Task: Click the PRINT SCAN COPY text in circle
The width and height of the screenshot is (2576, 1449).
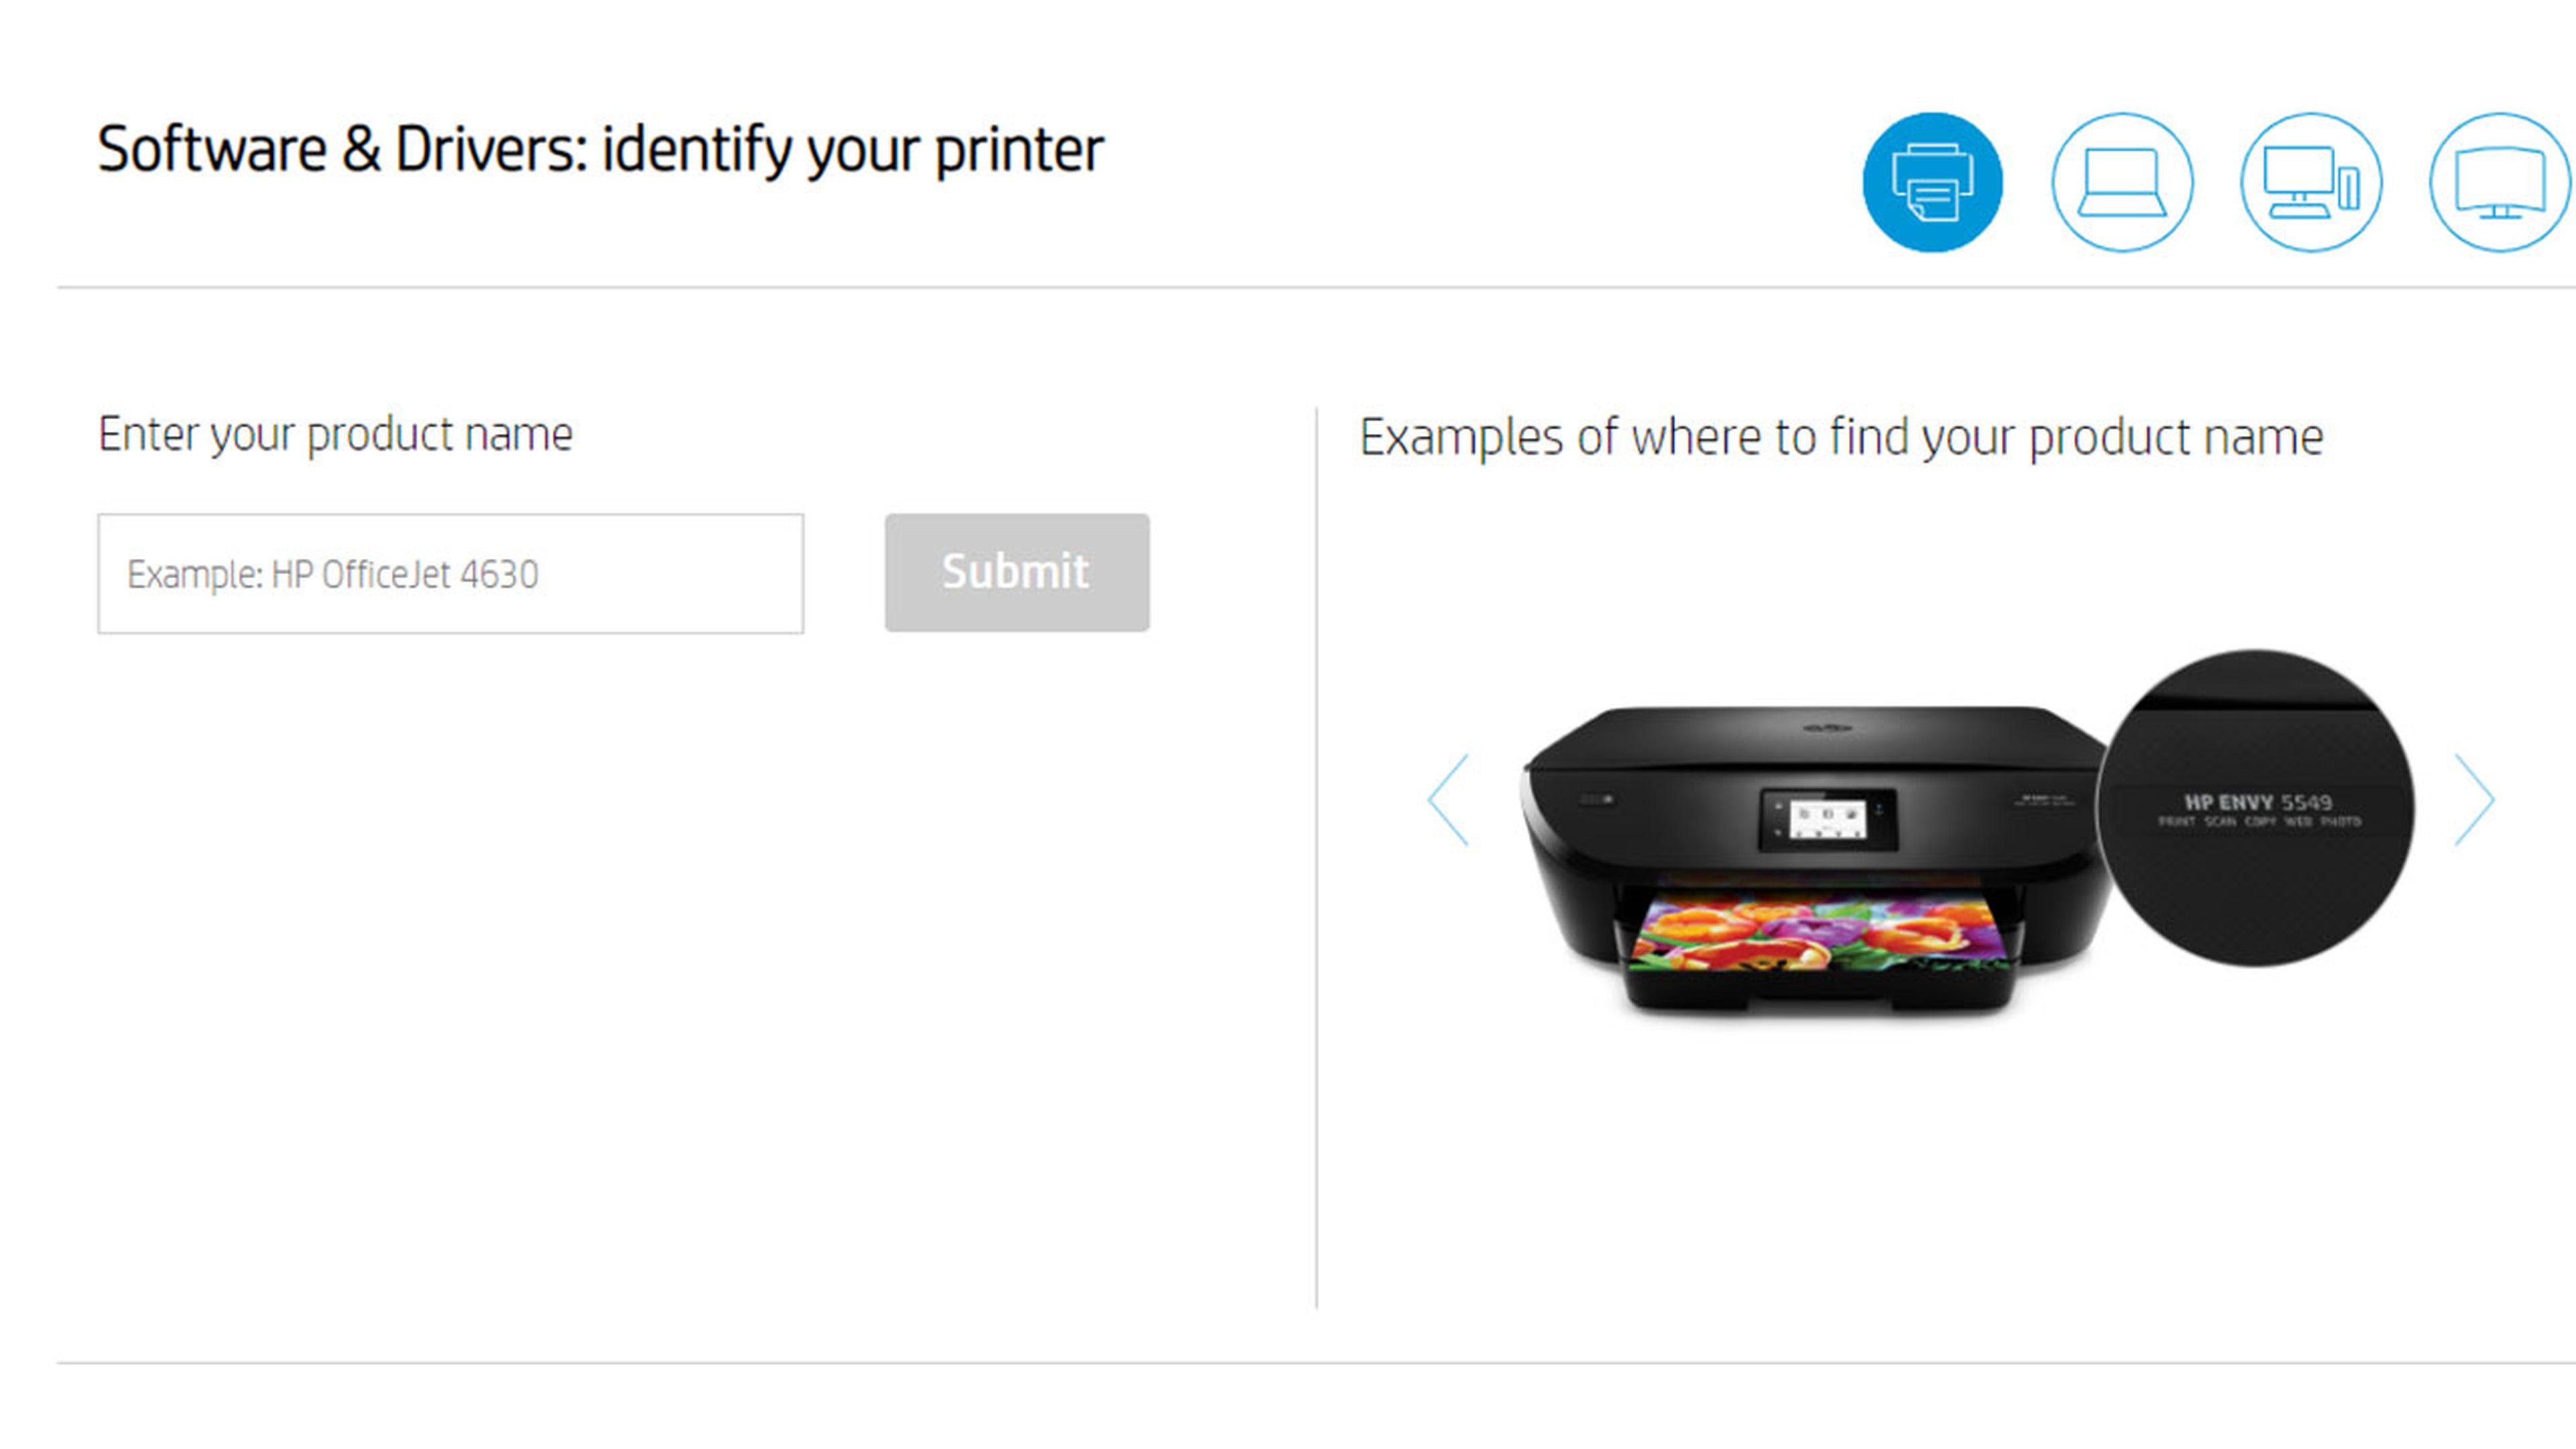Action: coord(2258,822)
